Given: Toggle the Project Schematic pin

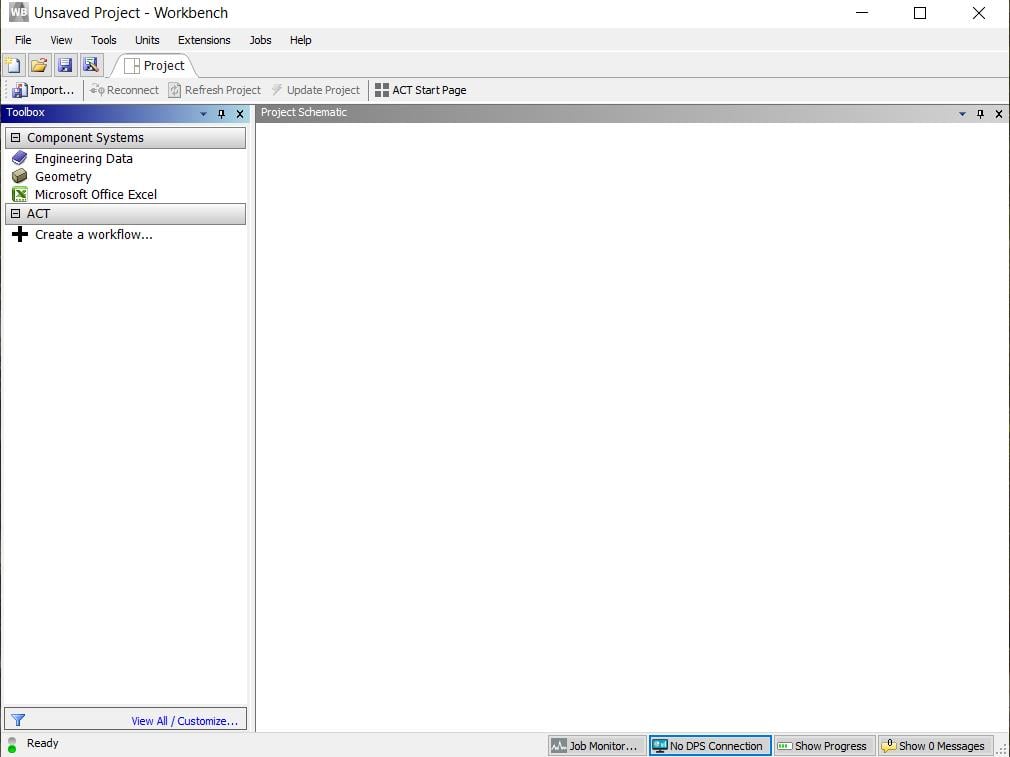Looking at the screenshot, I should tap(980, 114).
